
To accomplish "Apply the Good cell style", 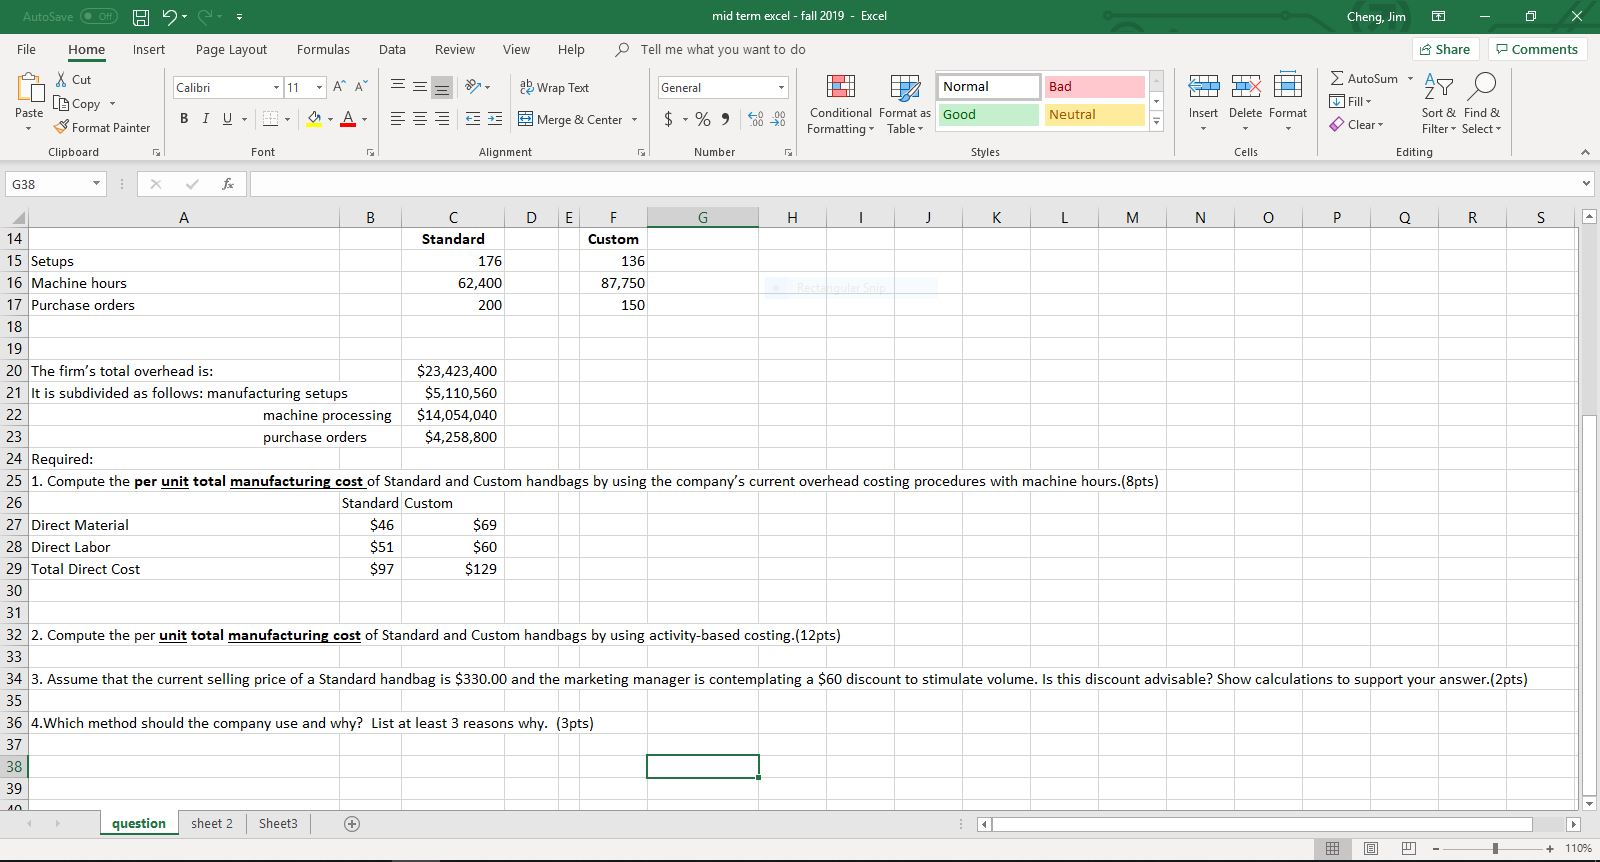I will (x=988, y=115).
